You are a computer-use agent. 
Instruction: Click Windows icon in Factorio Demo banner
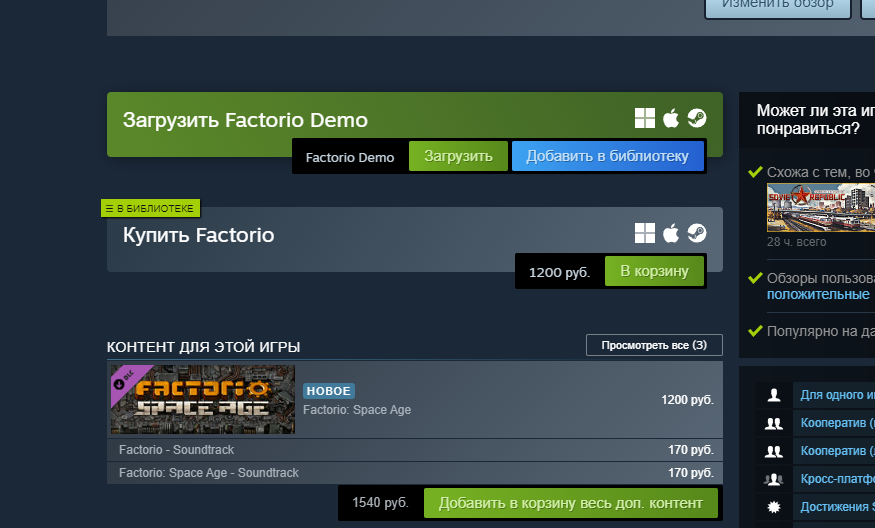pyautogui.click(x=645, y=118)
